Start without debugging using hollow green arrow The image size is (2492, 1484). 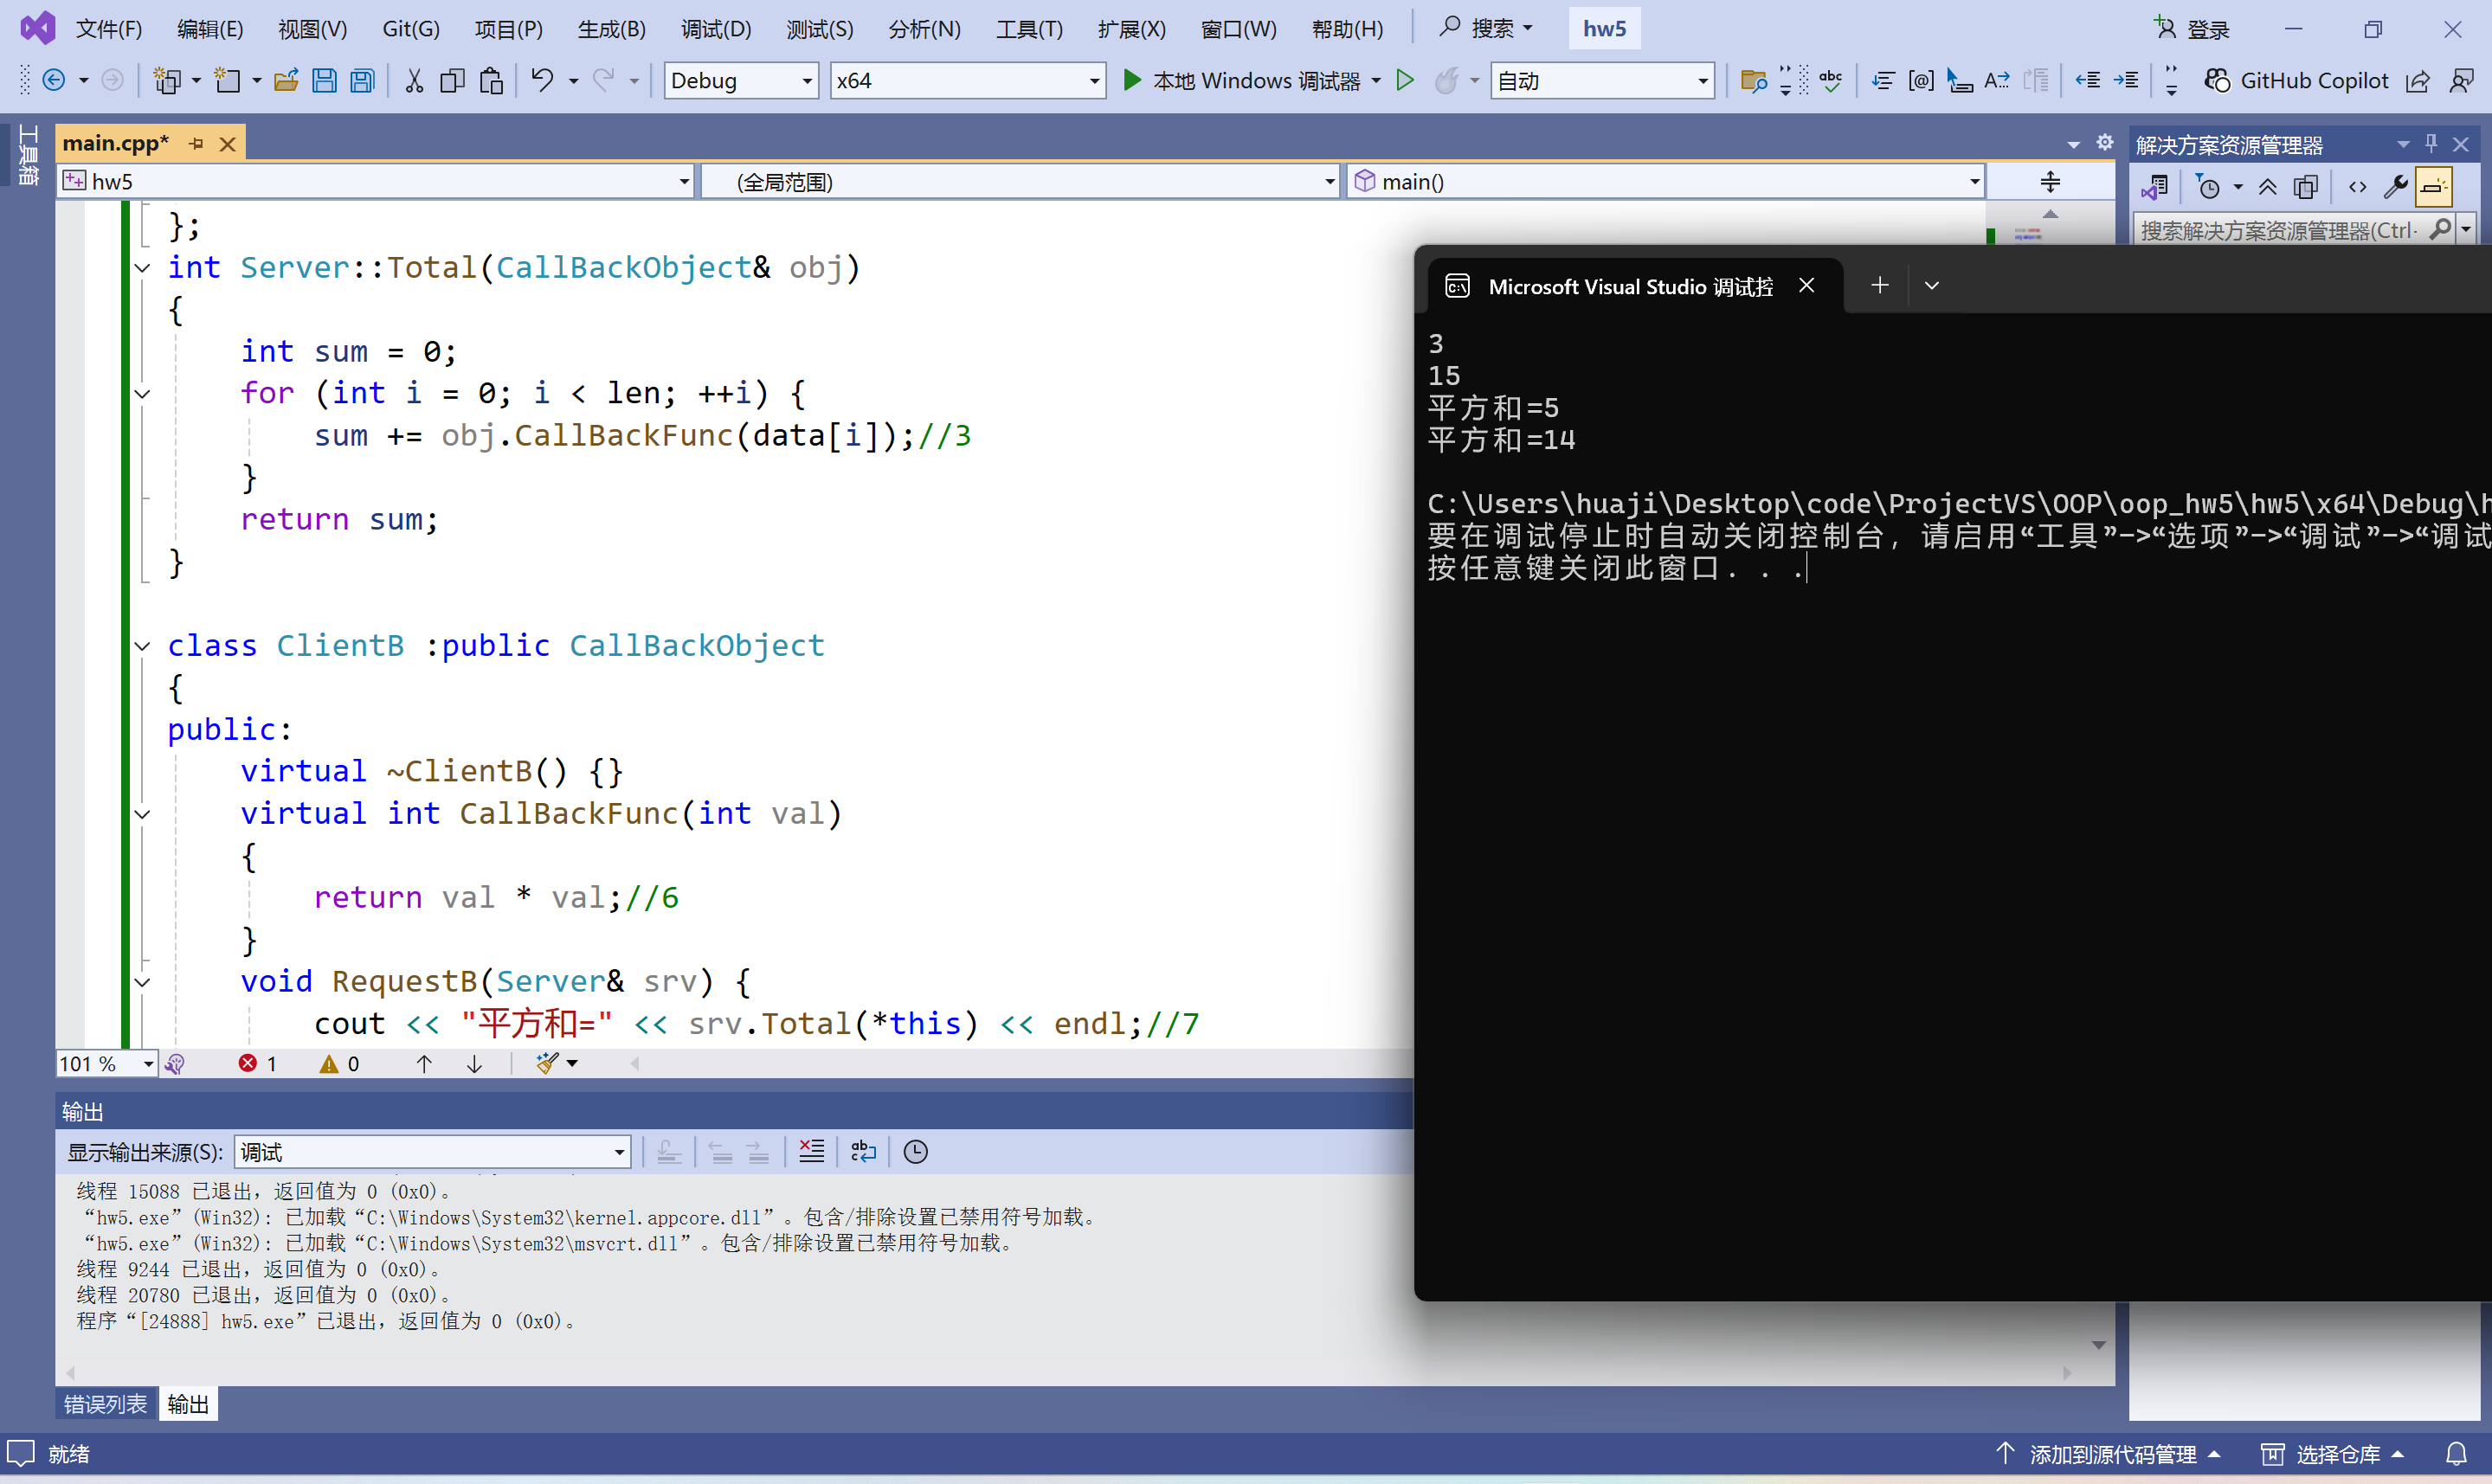(x=1405, y=80)
